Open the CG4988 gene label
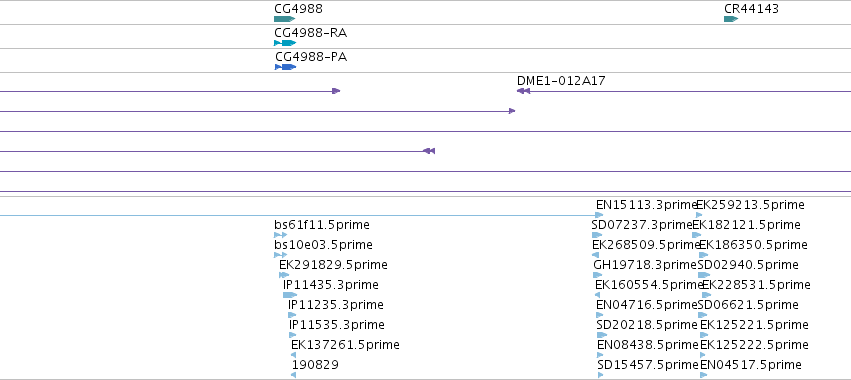 299,9
